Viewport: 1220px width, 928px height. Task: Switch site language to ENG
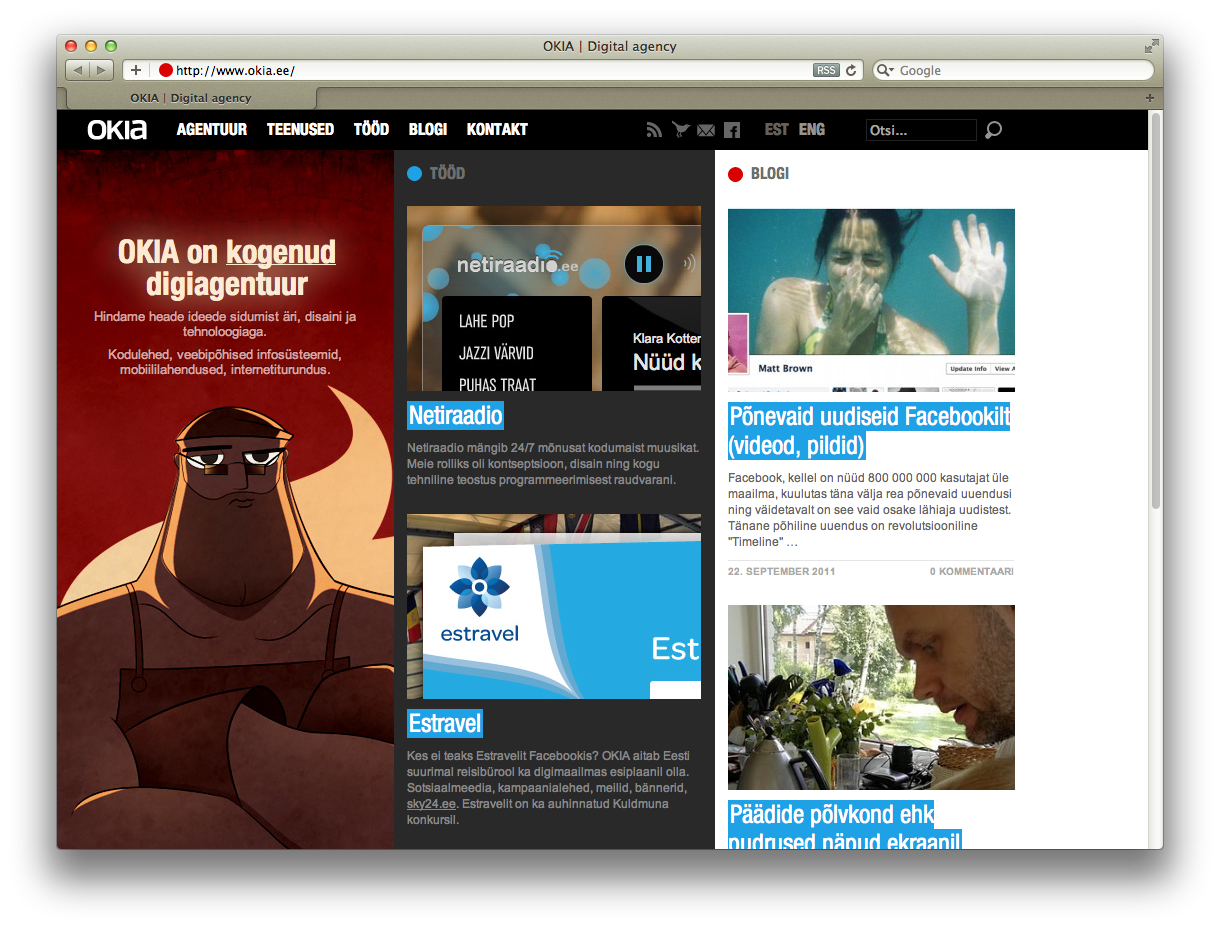[812, 130]
